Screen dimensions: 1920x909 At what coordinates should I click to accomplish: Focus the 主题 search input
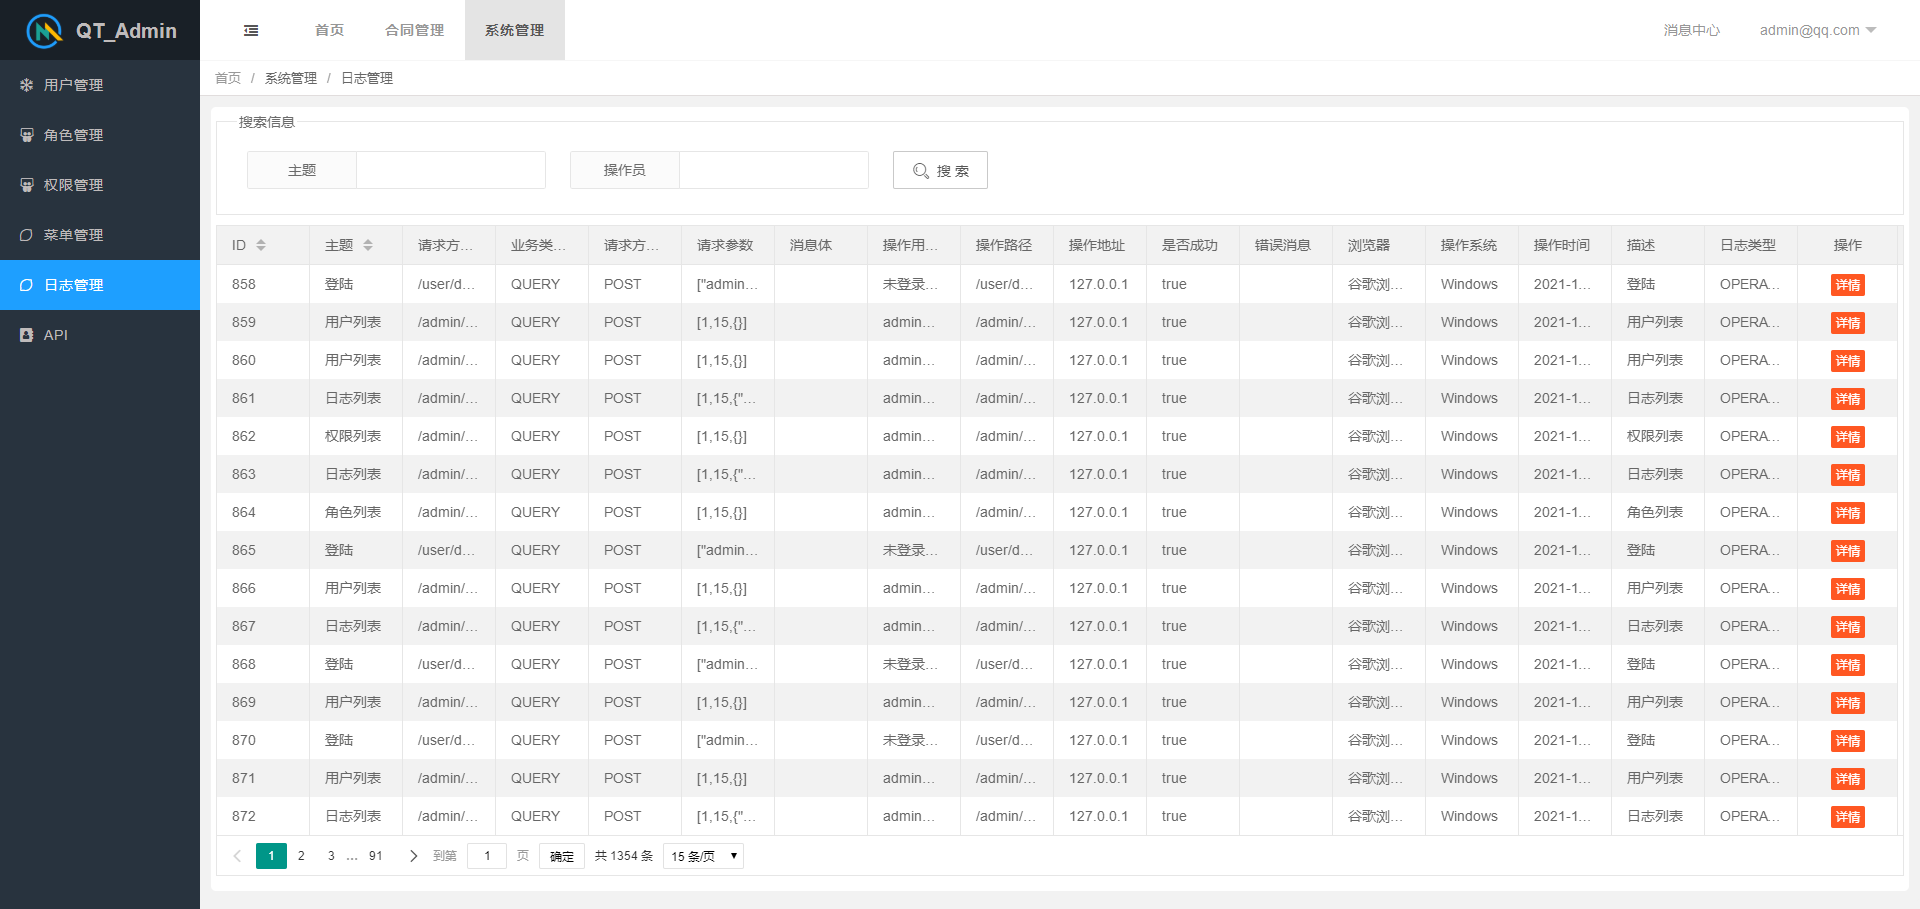coord(451,170)
